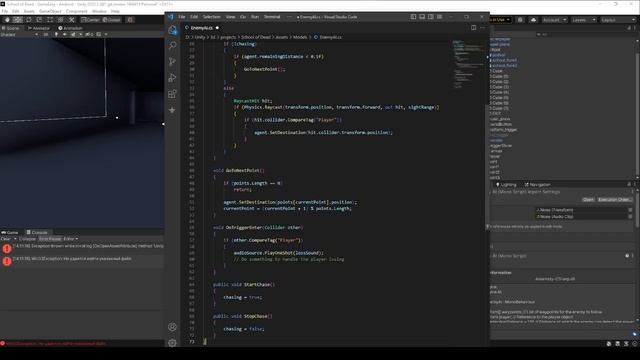Click the Execution Order button in Inspector
640x360 pixels.
[x=614, y=200]
